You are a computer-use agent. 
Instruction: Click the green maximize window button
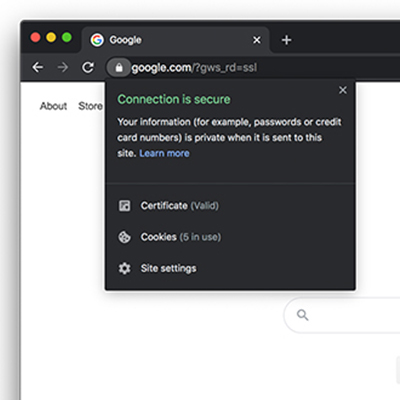(67, 37)
